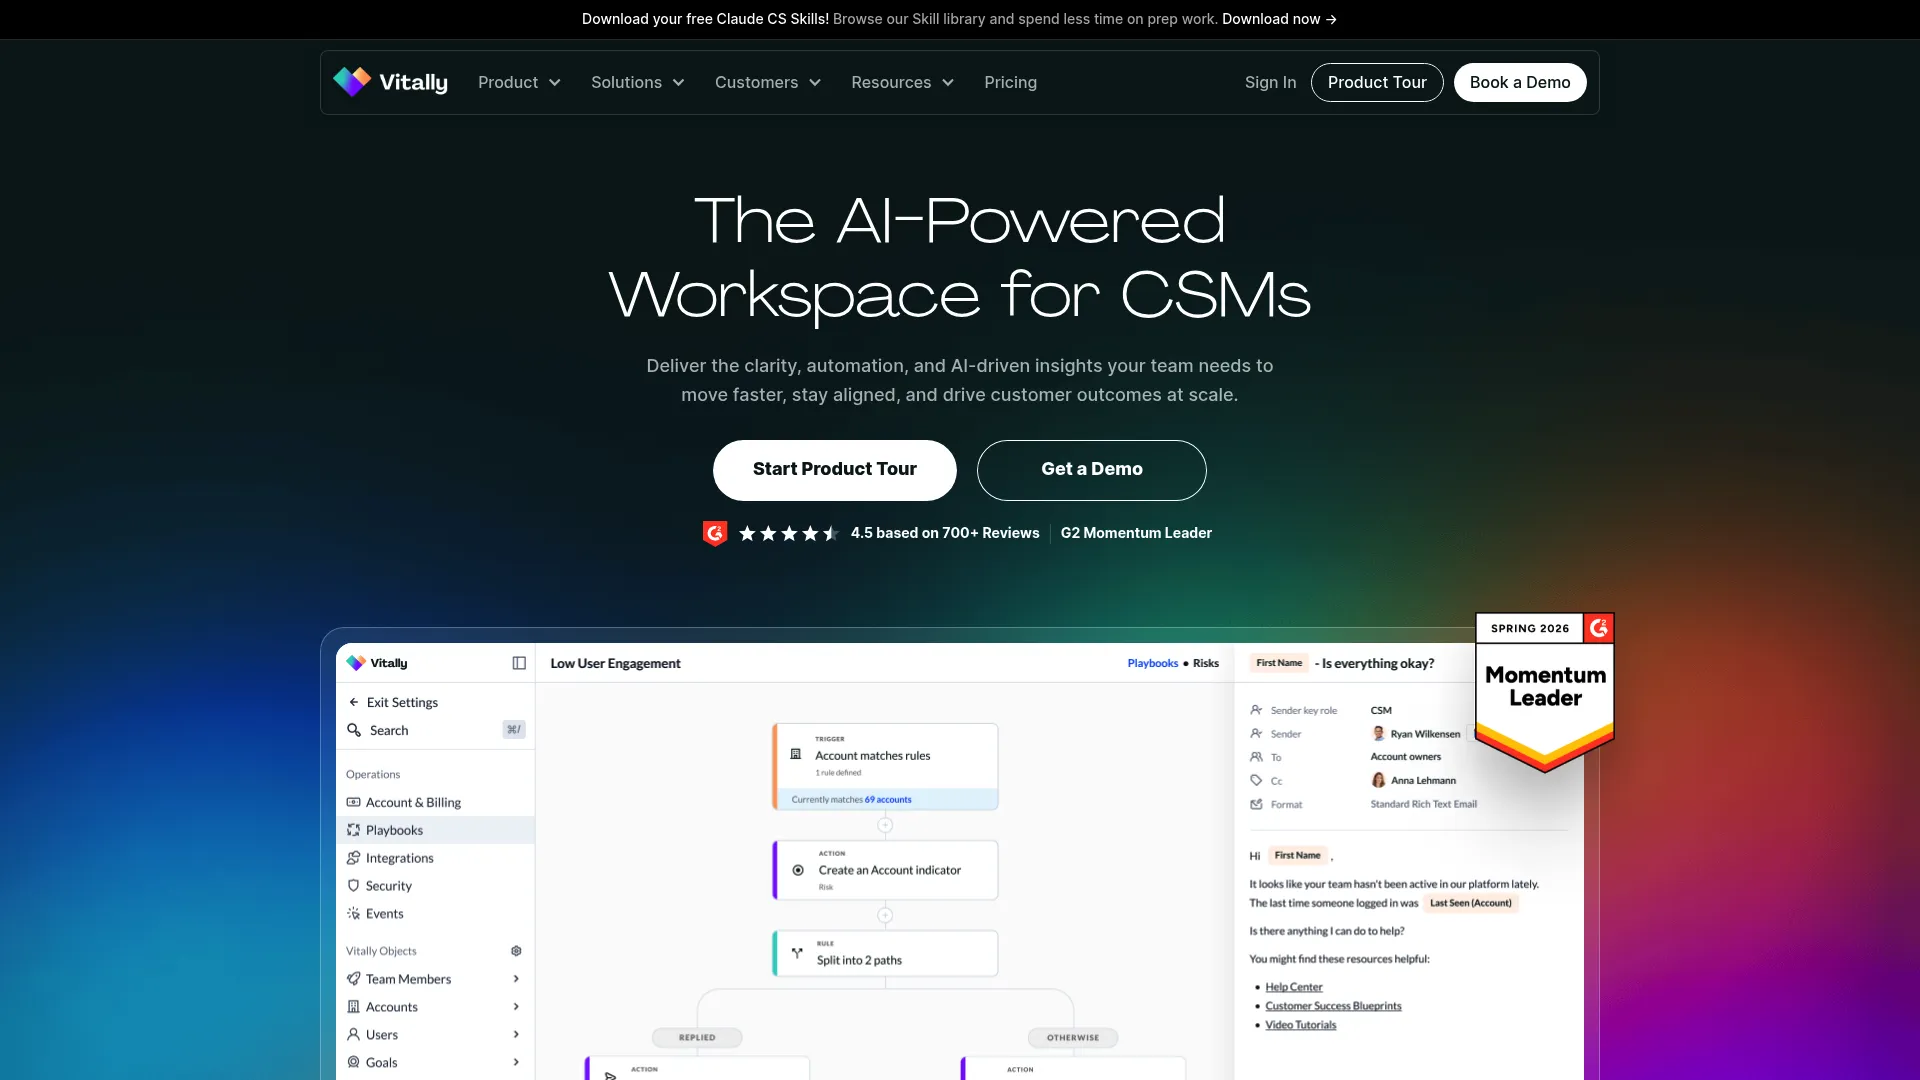The height and width of the screenshot is (1080, 1920).
Task: Click the G2 Momentum Leader text
Action: point(1136,533)
